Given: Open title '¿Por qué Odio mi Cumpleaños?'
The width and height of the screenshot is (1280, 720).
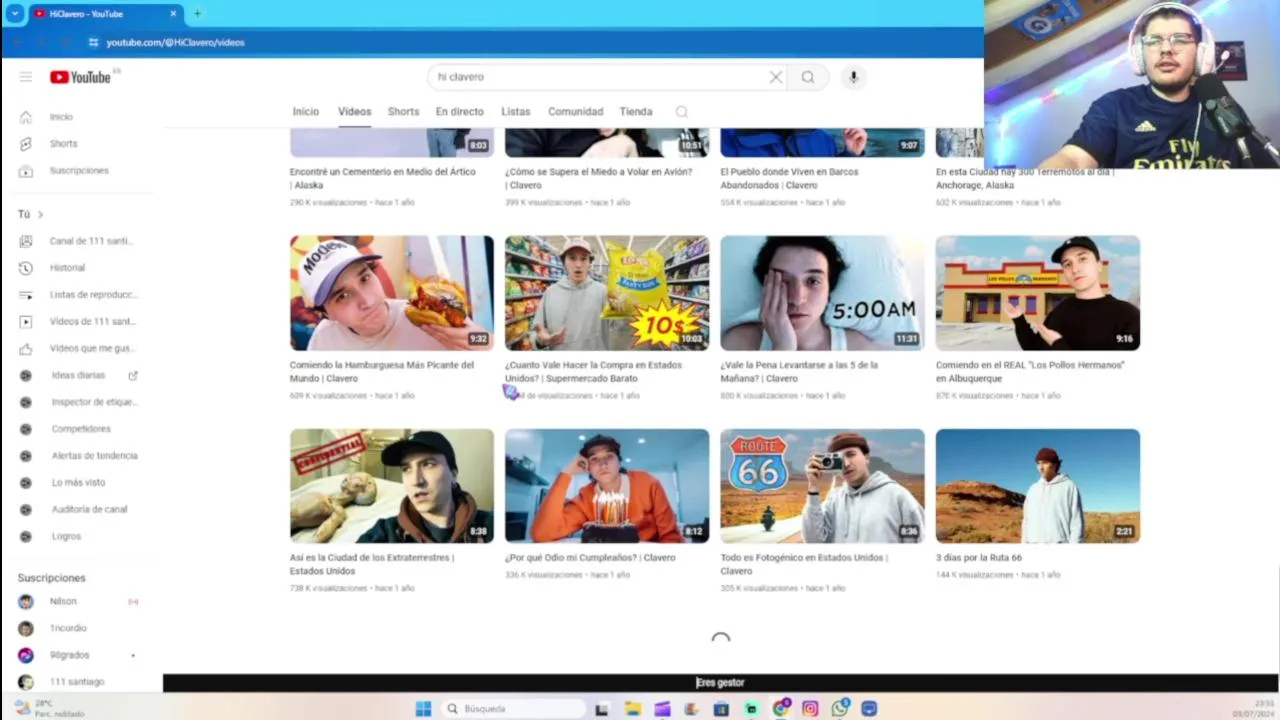Looking at the screenshot, I should click(590, 558).
